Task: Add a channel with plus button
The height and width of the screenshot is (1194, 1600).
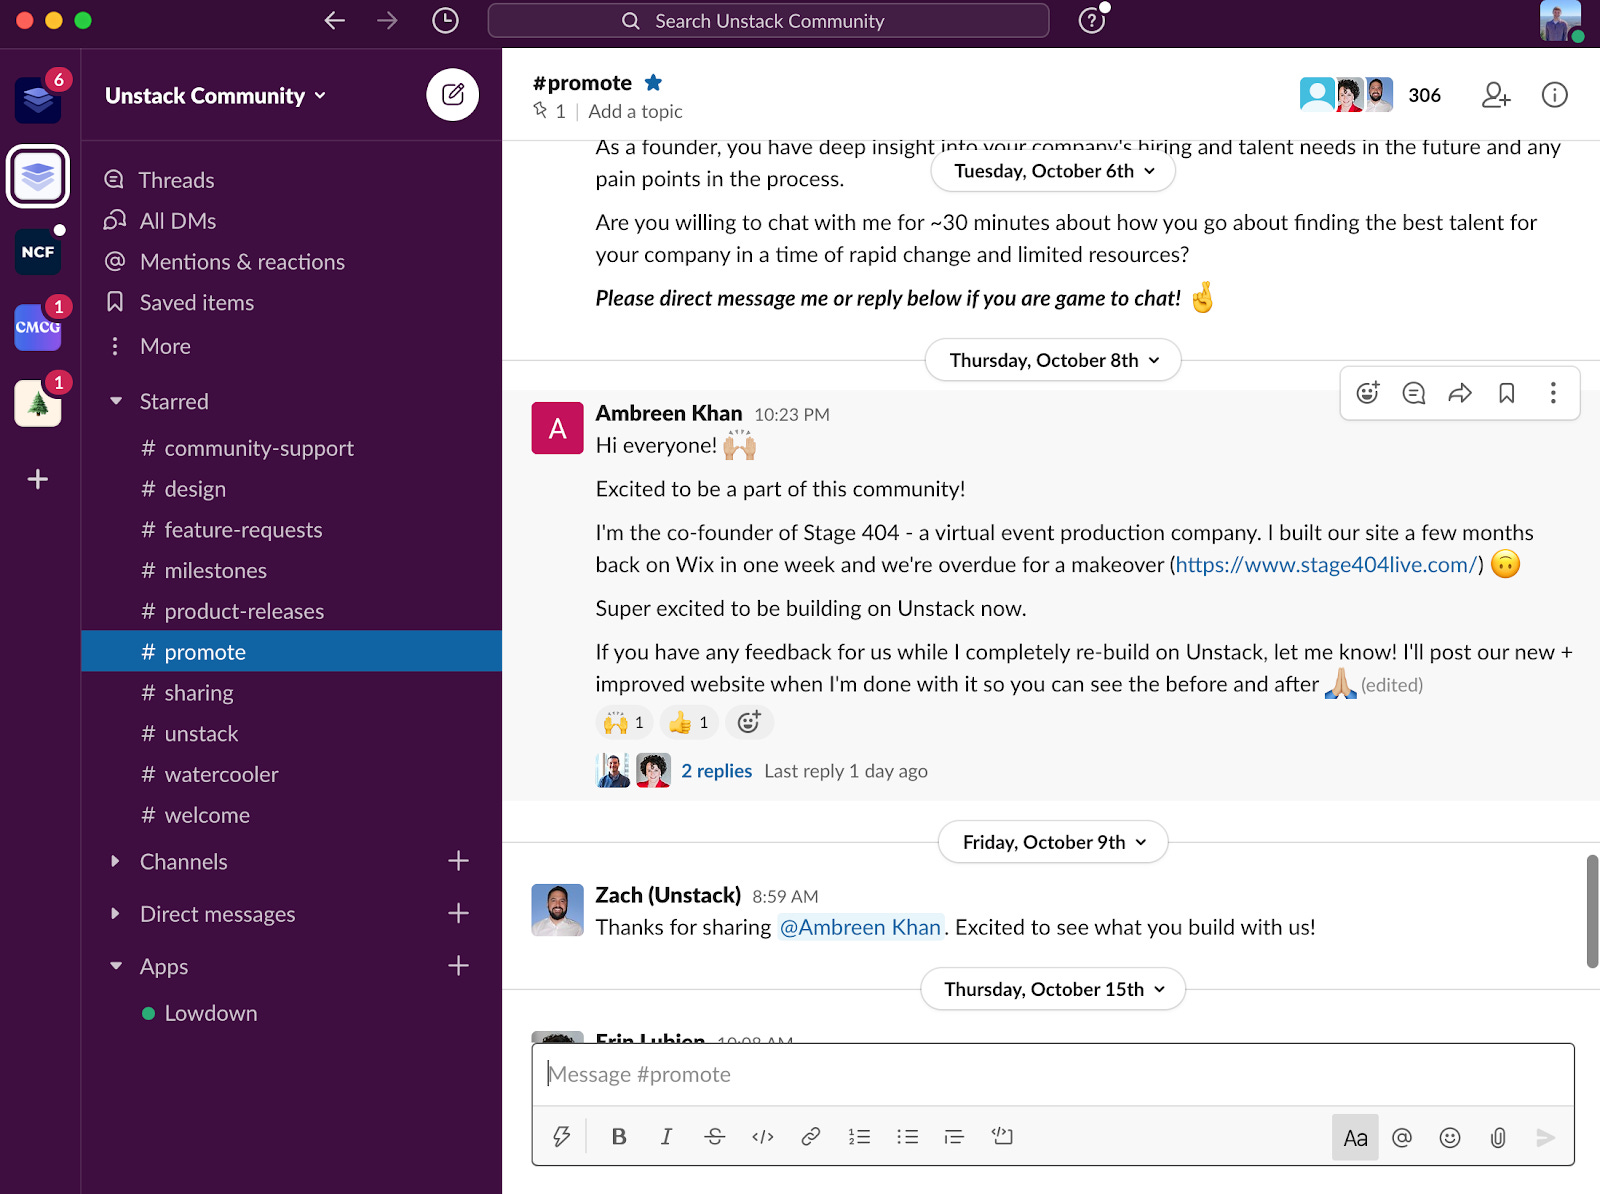Action: pos(458,861)
